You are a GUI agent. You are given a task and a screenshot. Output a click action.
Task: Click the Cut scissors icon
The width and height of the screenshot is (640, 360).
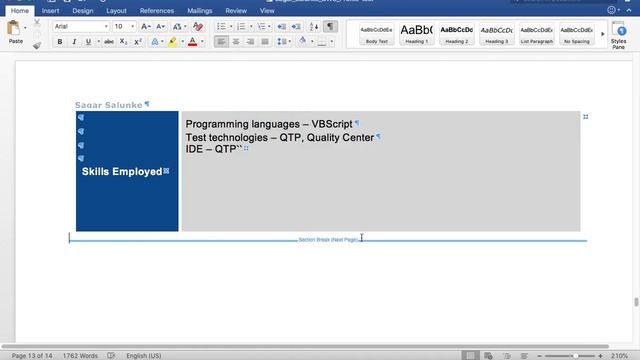pos(37,22)
